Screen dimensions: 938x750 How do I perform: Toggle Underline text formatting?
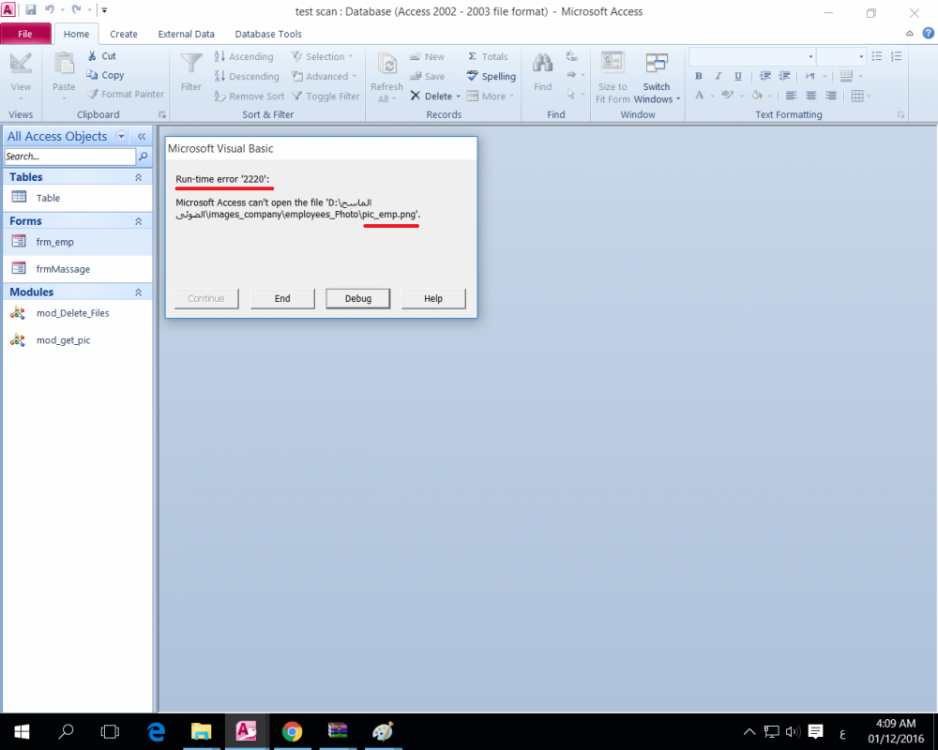738,76
